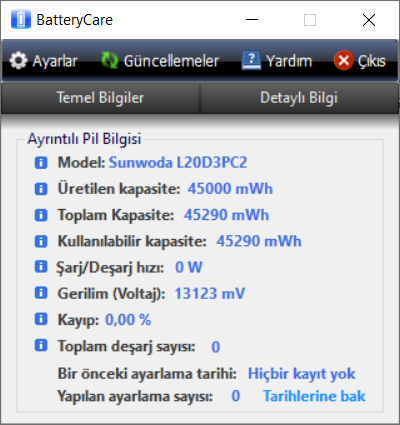Click info icon beside Toplam deşarj sayısı
The image size is (400, 425).
(41, 345)
